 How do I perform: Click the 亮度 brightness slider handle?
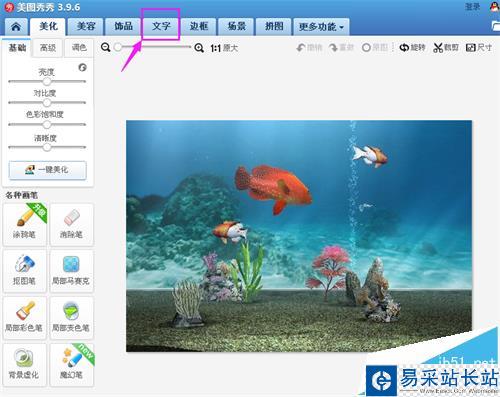47,81
